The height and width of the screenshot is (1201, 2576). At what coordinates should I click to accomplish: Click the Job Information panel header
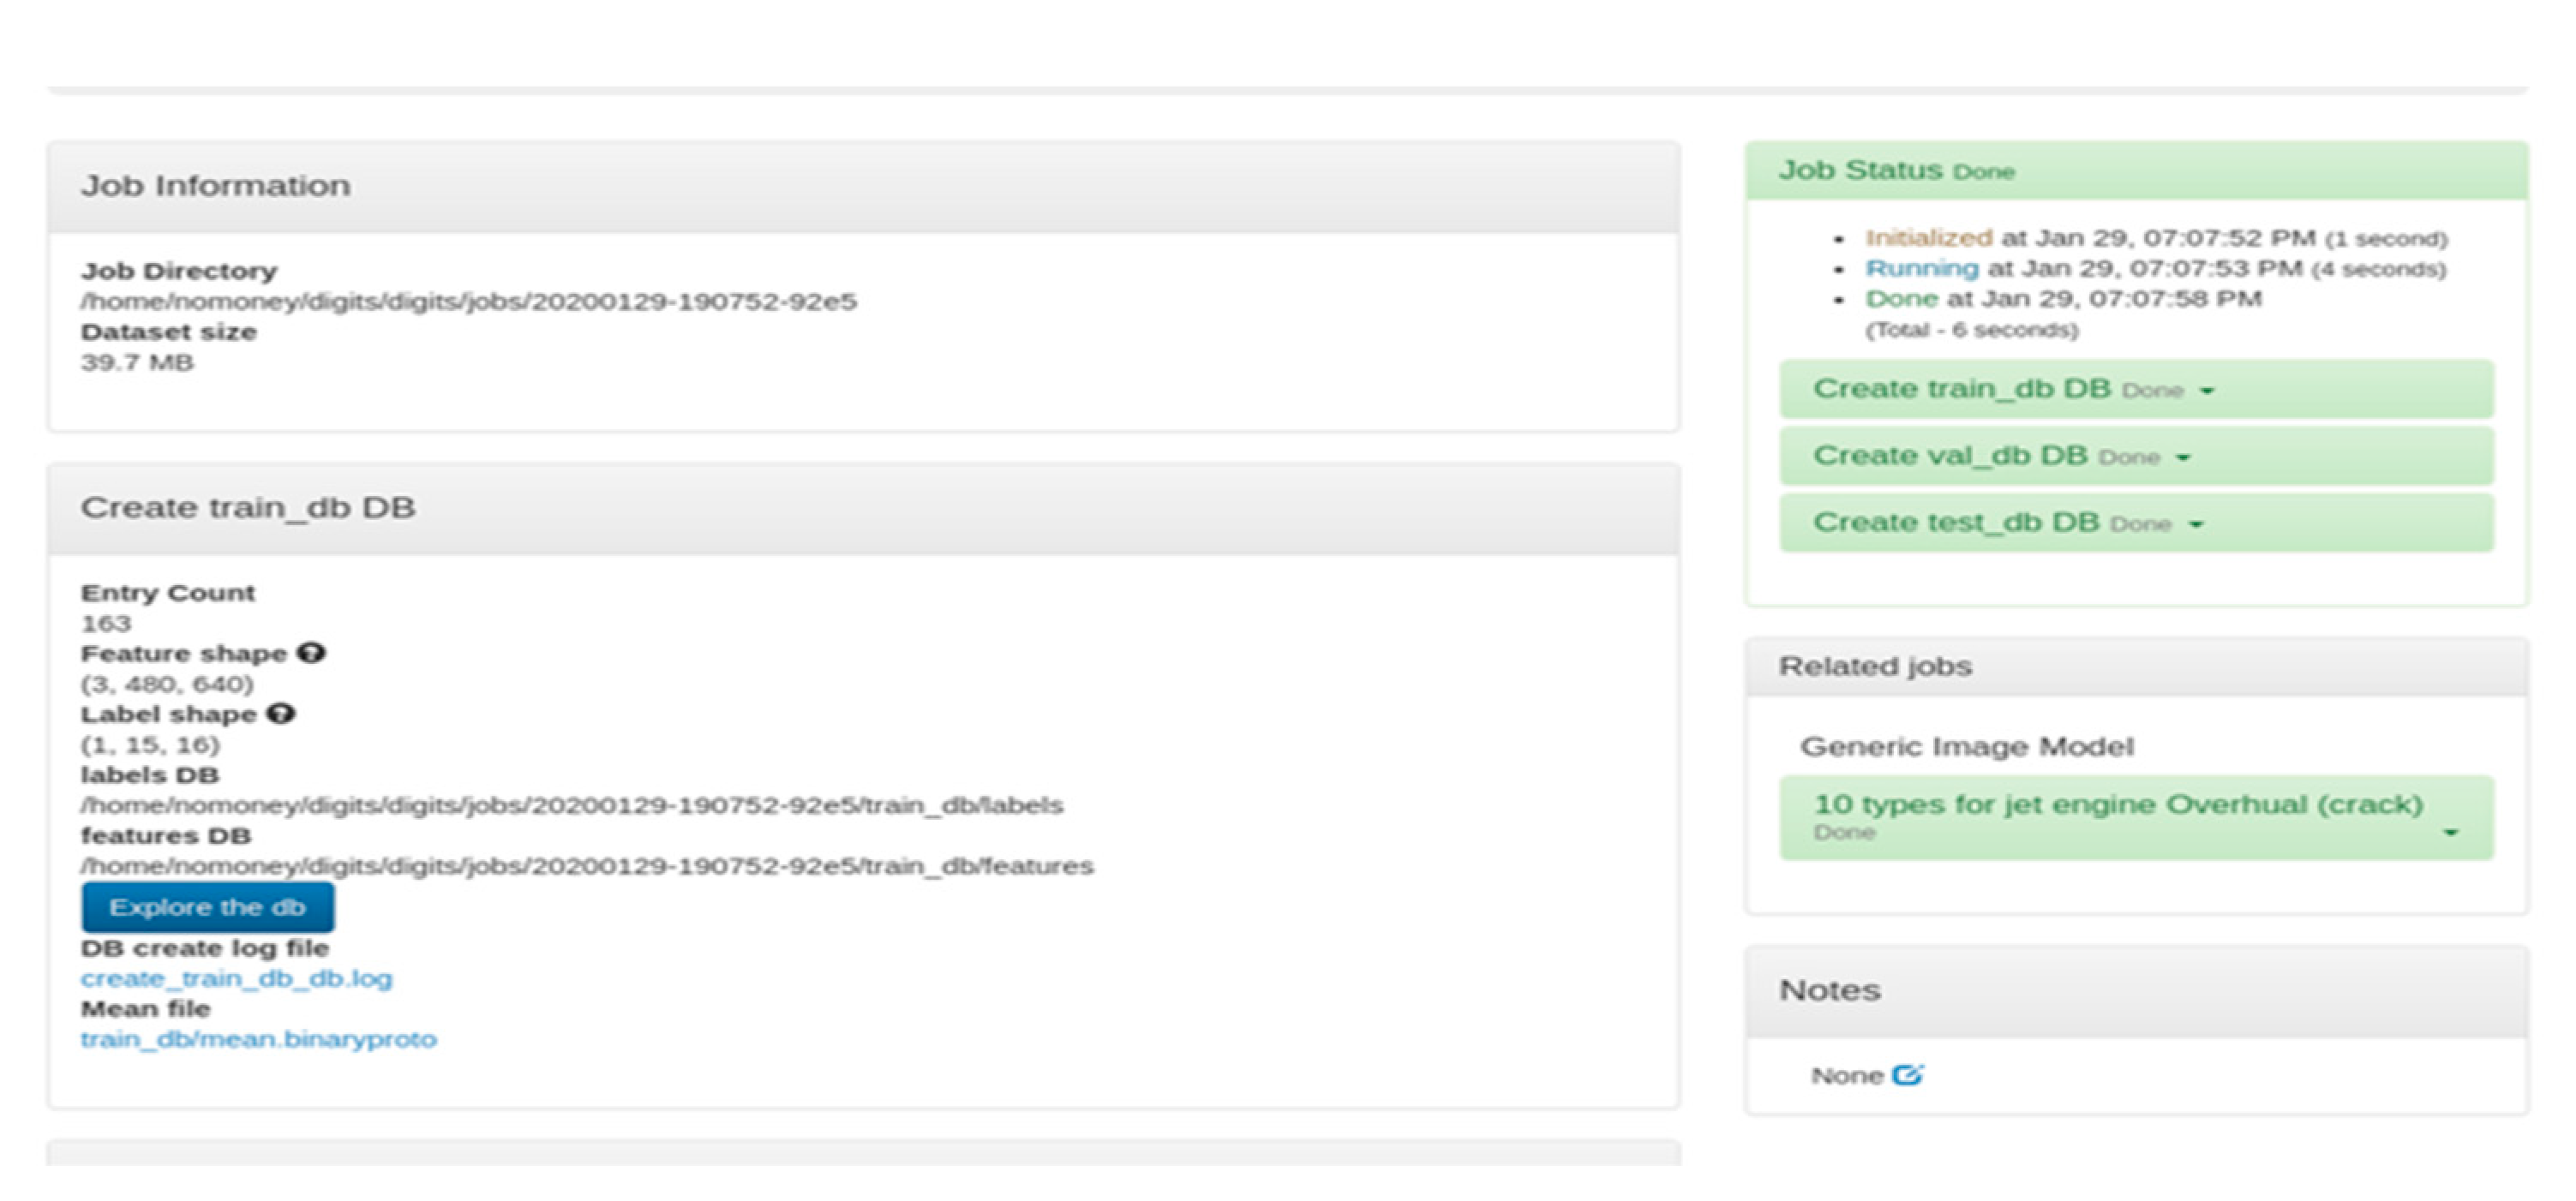[x=215, y=186]
